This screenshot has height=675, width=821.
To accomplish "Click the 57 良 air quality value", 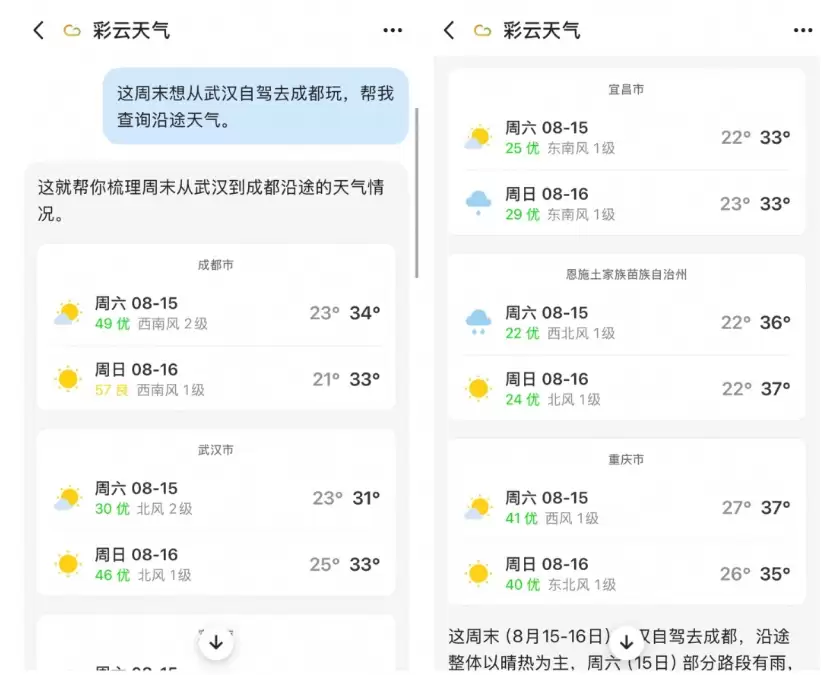I will tap(112, 390).
